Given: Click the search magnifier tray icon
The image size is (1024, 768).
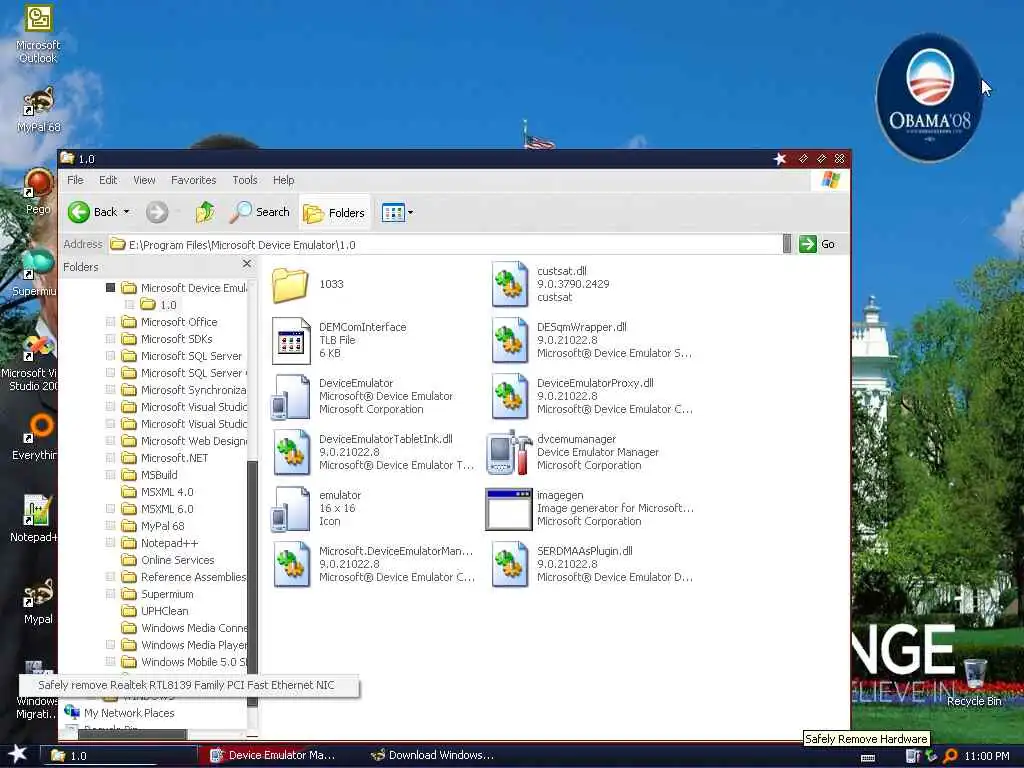Looking at the screenshot, I should point(950,756).
